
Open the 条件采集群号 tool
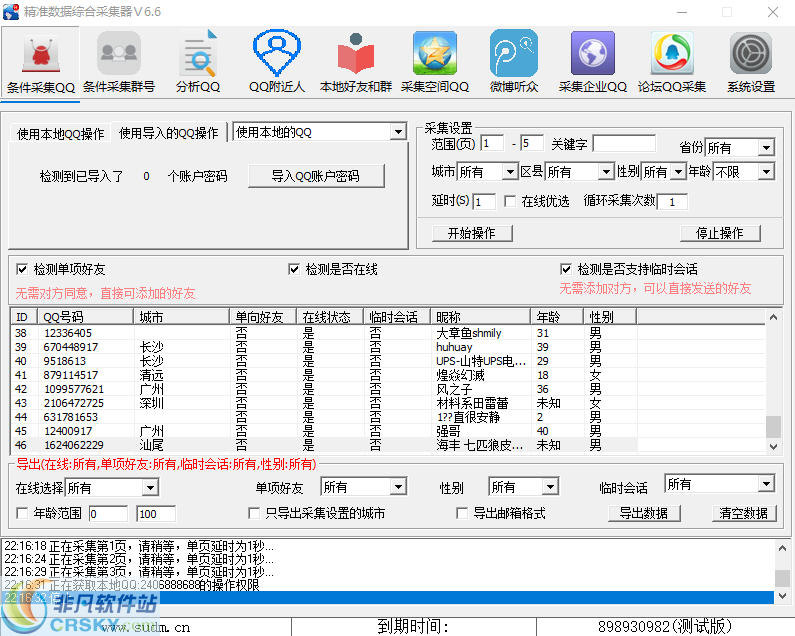point(119,62)
